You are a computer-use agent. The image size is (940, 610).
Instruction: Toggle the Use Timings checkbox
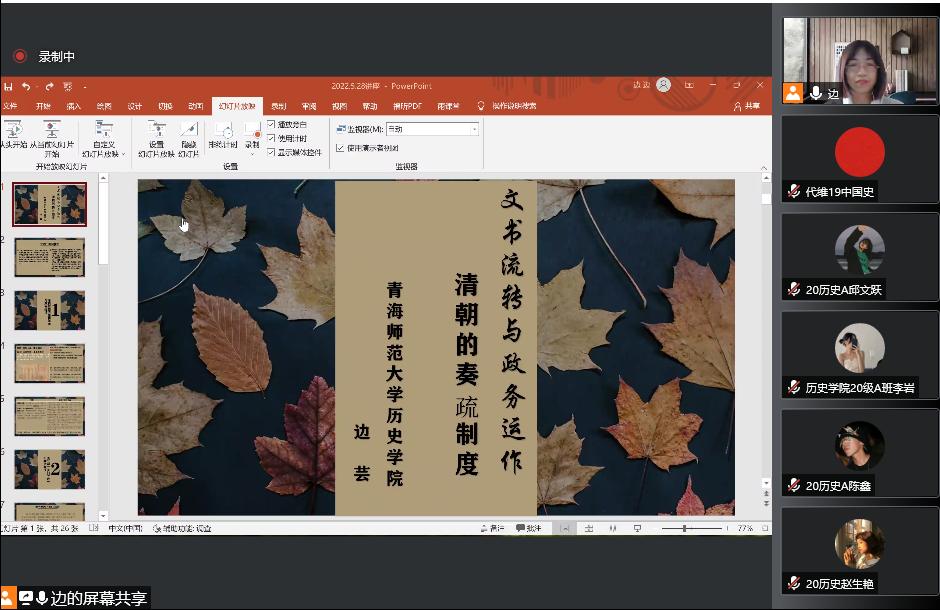(x=271, y=138)
